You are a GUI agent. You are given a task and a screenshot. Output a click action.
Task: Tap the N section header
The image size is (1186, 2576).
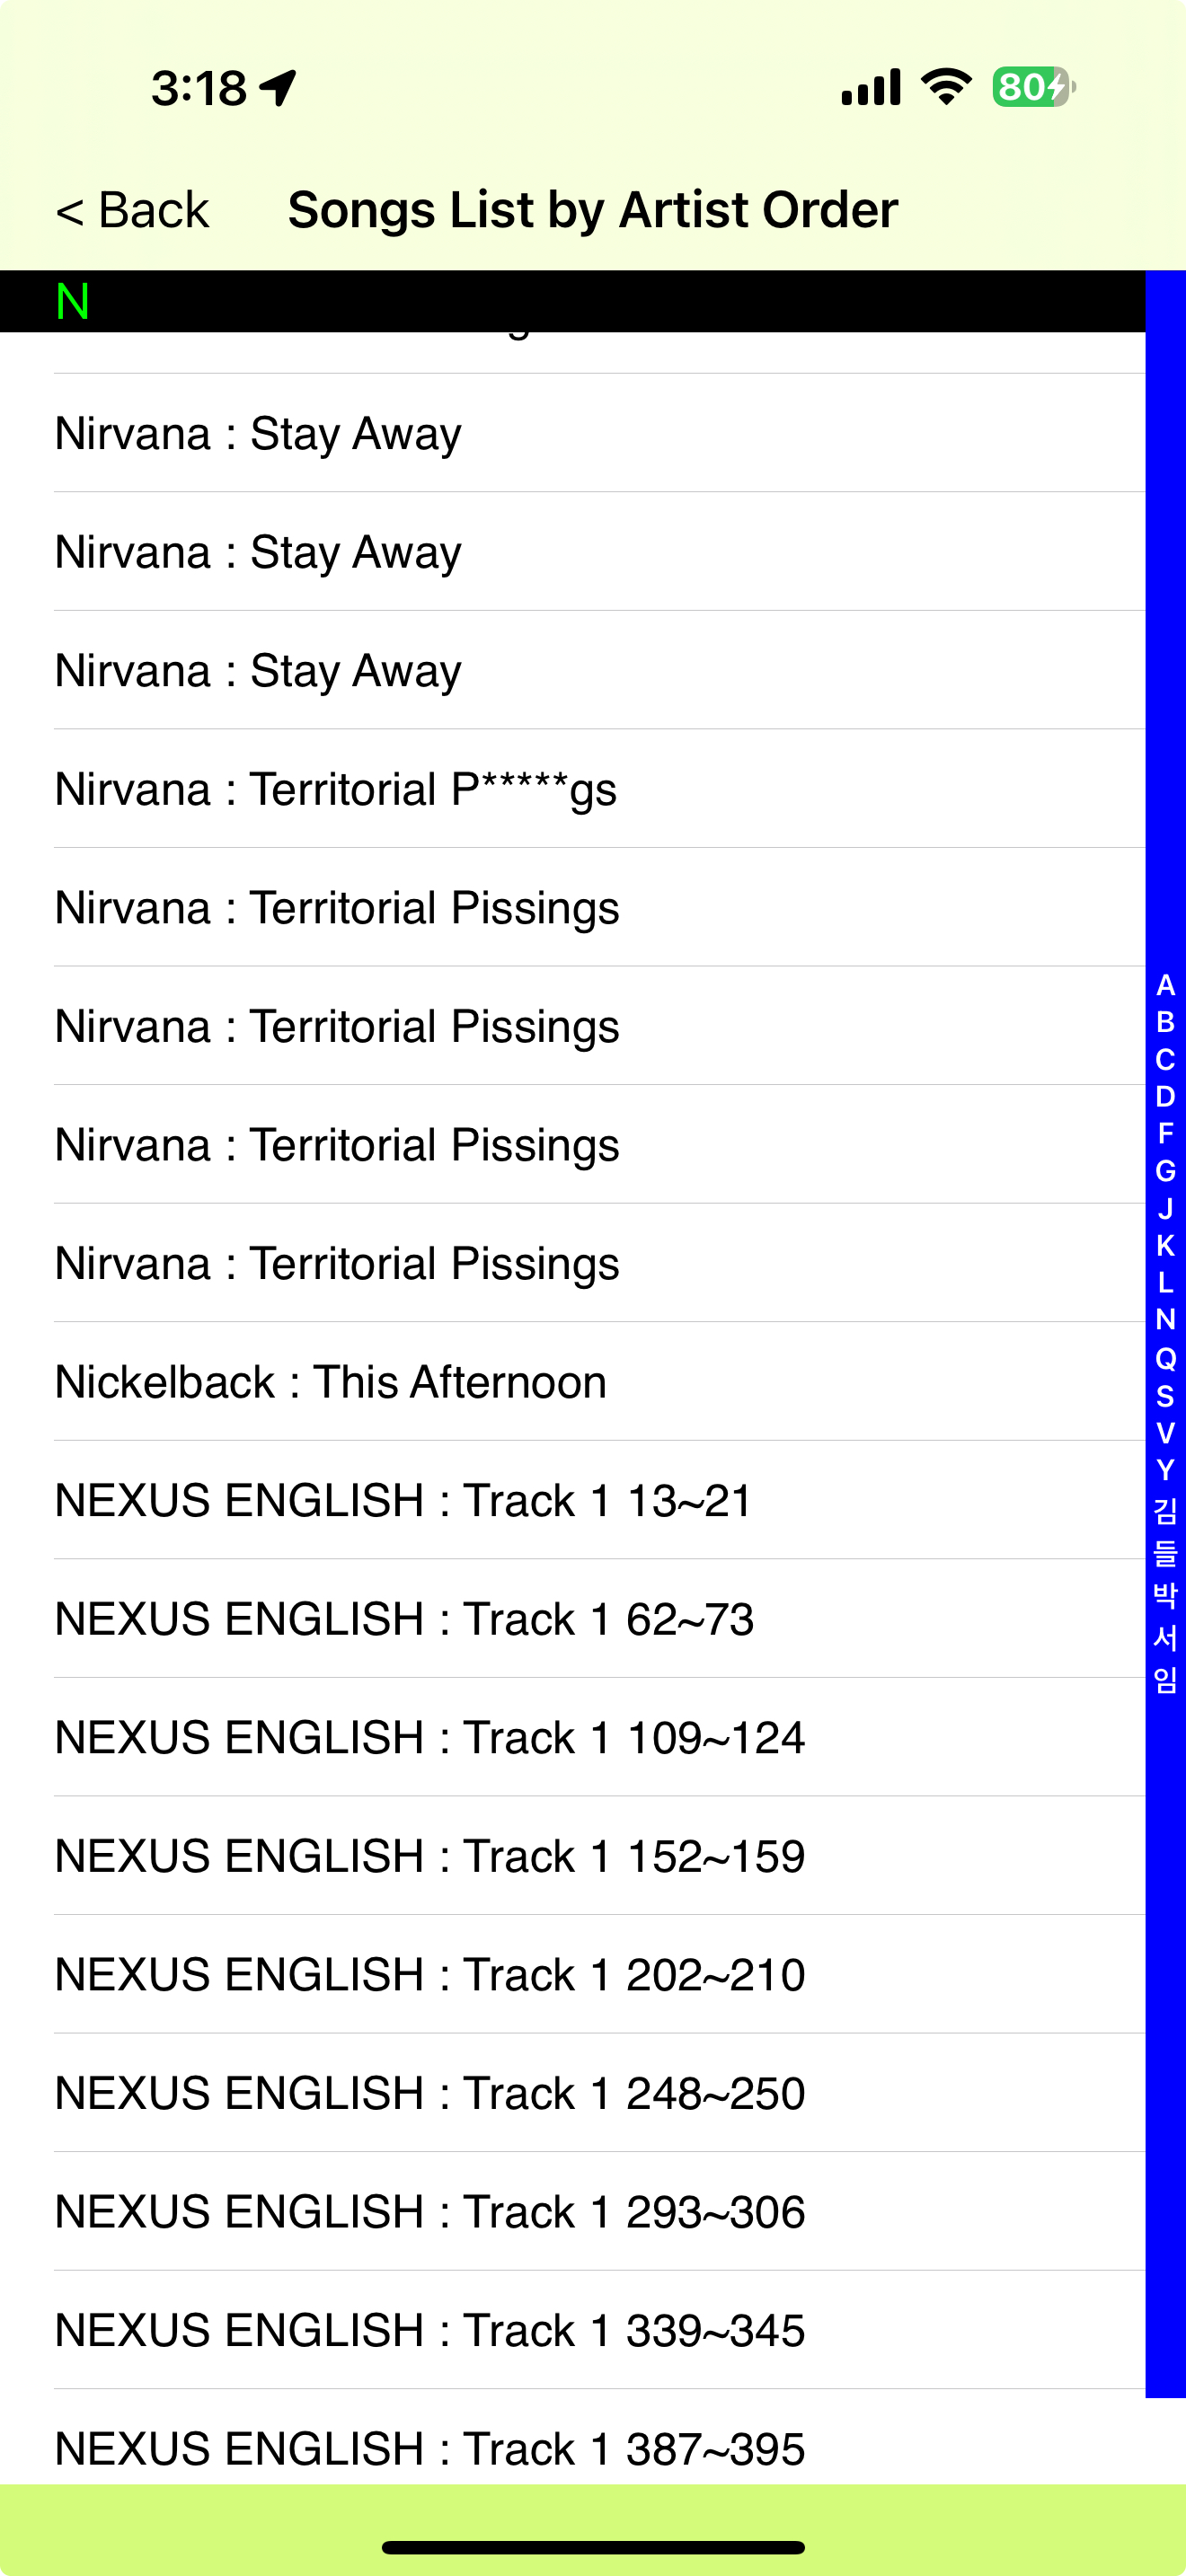point(73,301)
